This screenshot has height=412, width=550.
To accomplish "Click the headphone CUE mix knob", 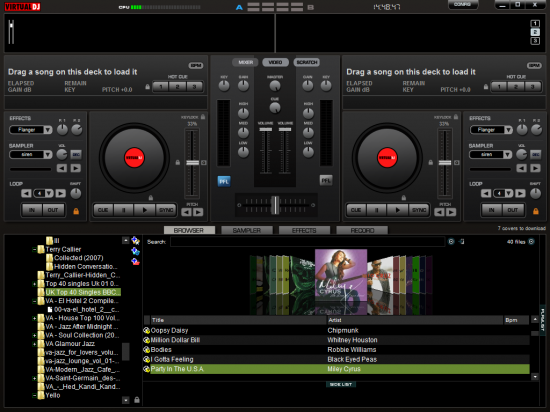I will point(275,108).
